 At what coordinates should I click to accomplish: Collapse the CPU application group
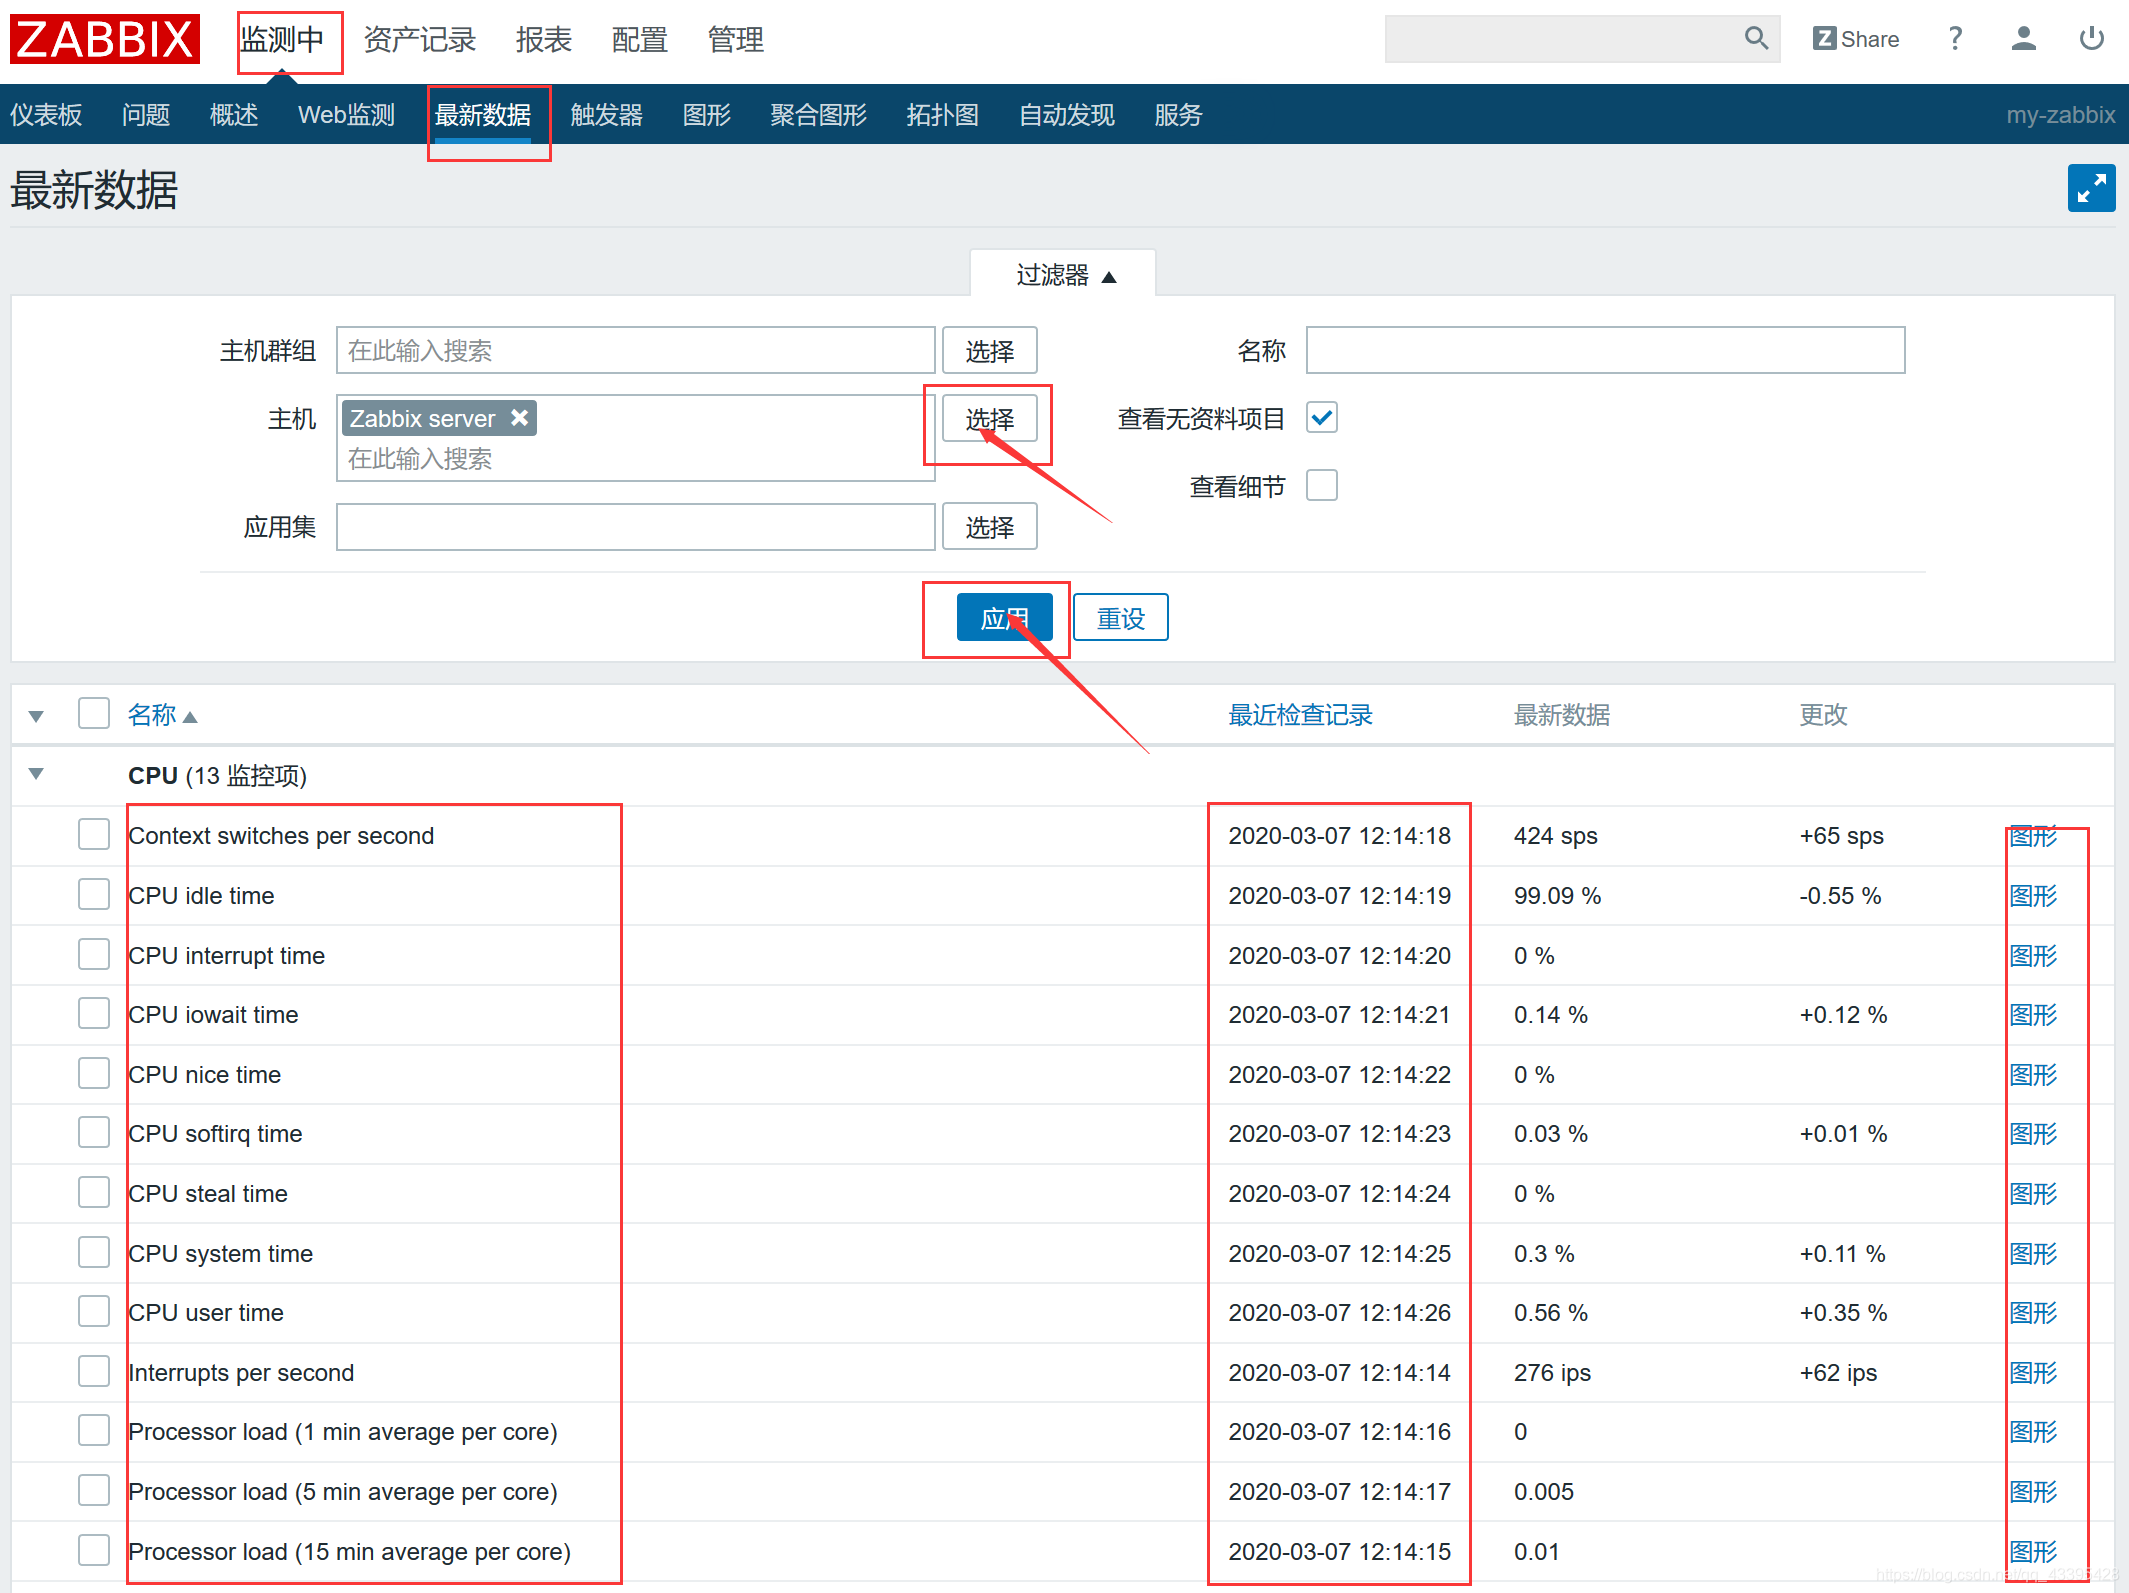point(36,774)
